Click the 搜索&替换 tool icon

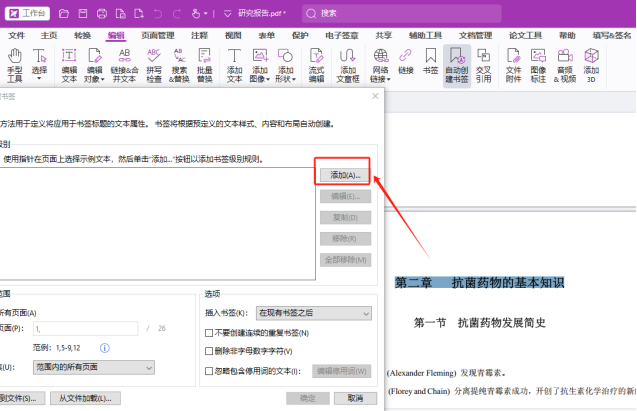coord(178,64)
